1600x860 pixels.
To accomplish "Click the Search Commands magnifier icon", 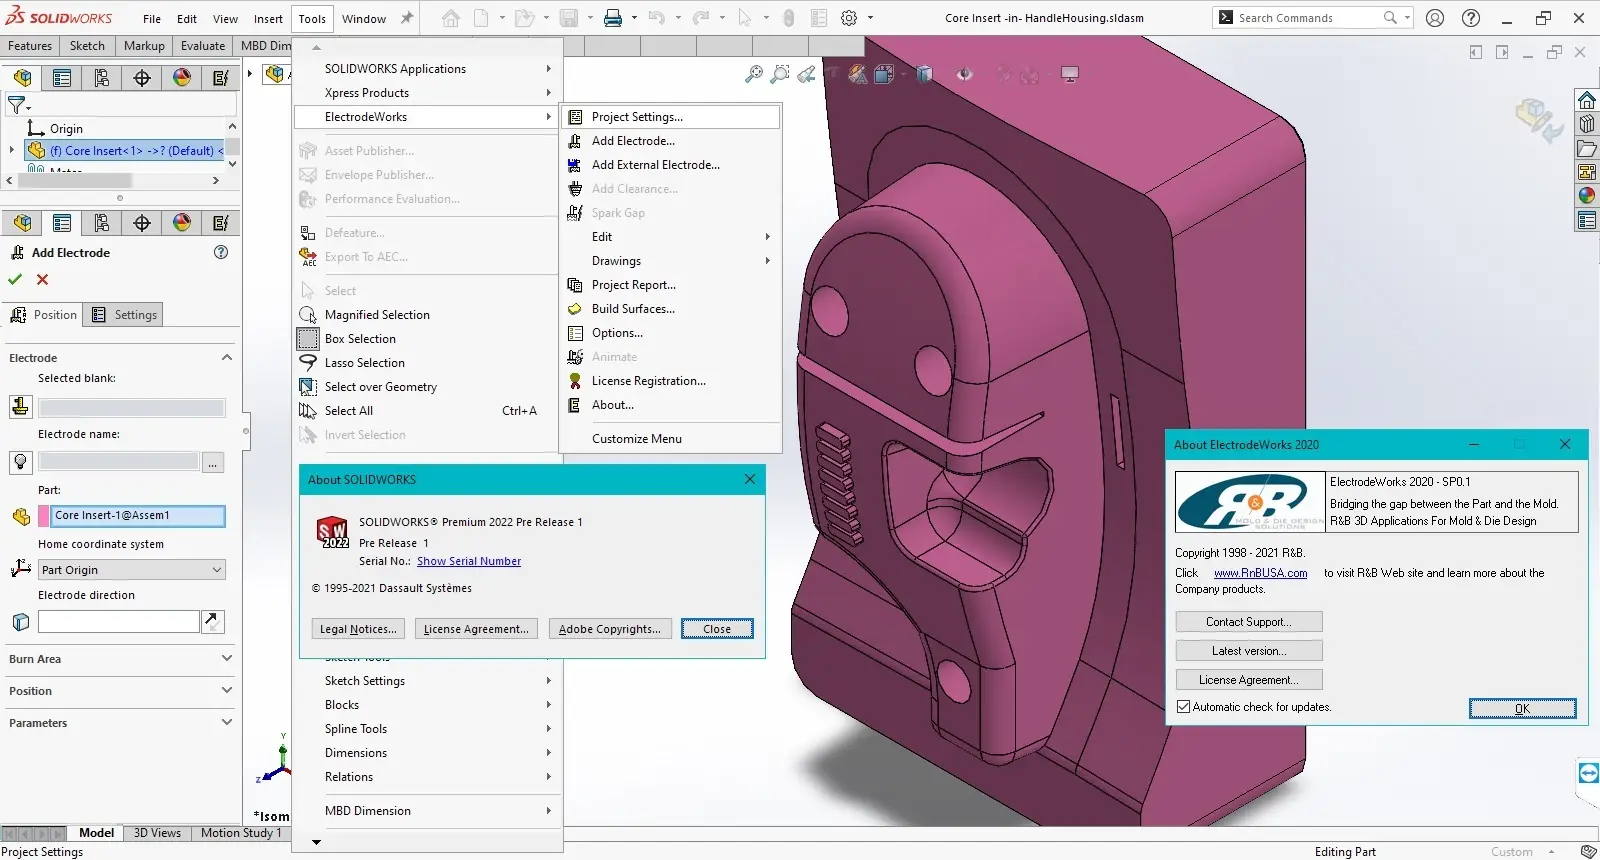I will tap(1390, 18).
